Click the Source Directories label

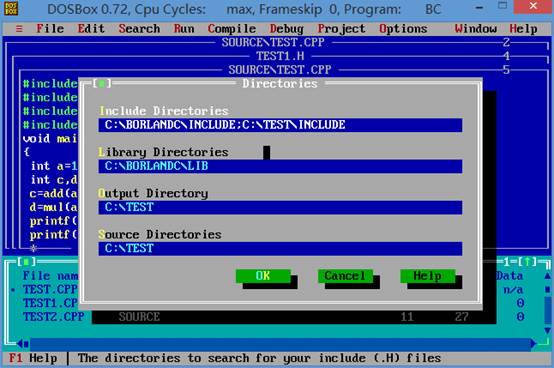160,235
